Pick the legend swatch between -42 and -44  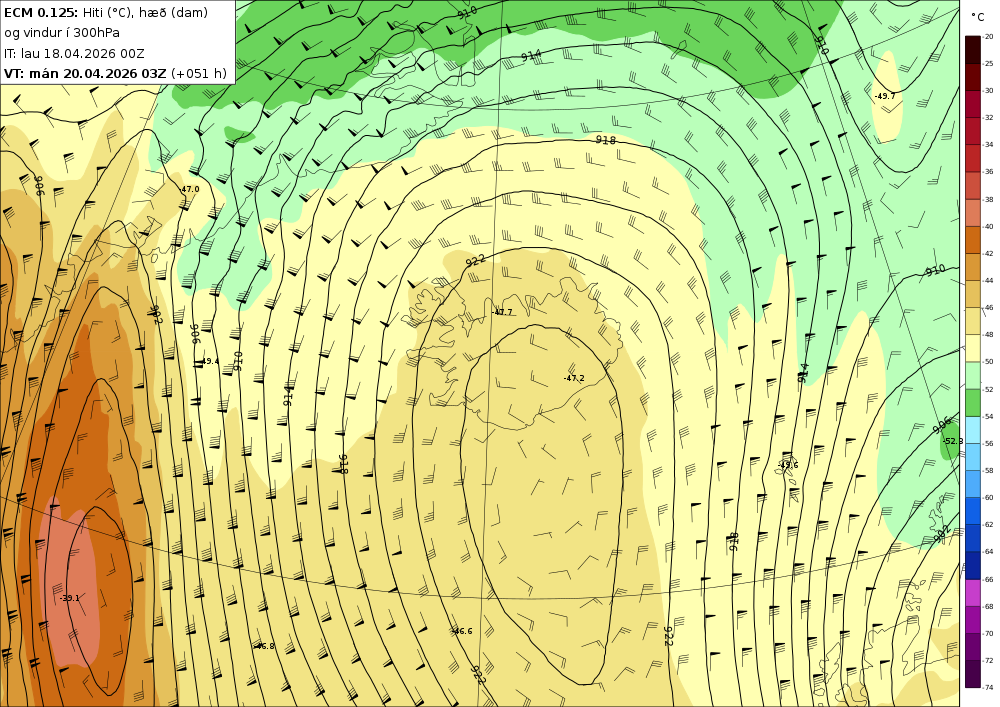[x=973, y=267]
